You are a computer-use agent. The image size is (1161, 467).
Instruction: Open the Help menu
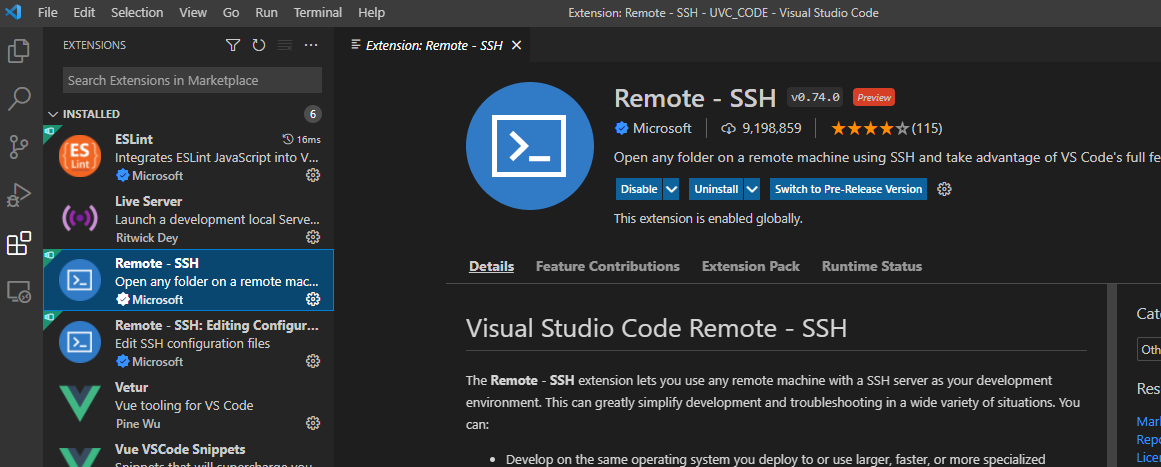click(371, 13)
